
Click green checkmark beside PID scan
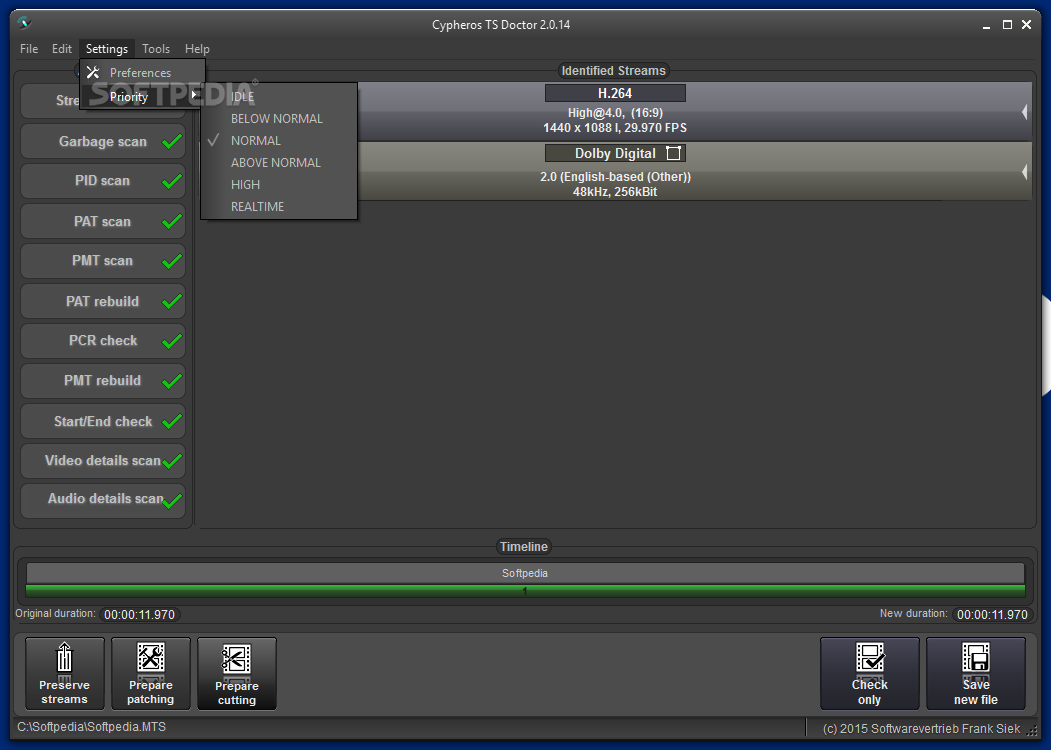pos(172,181)
